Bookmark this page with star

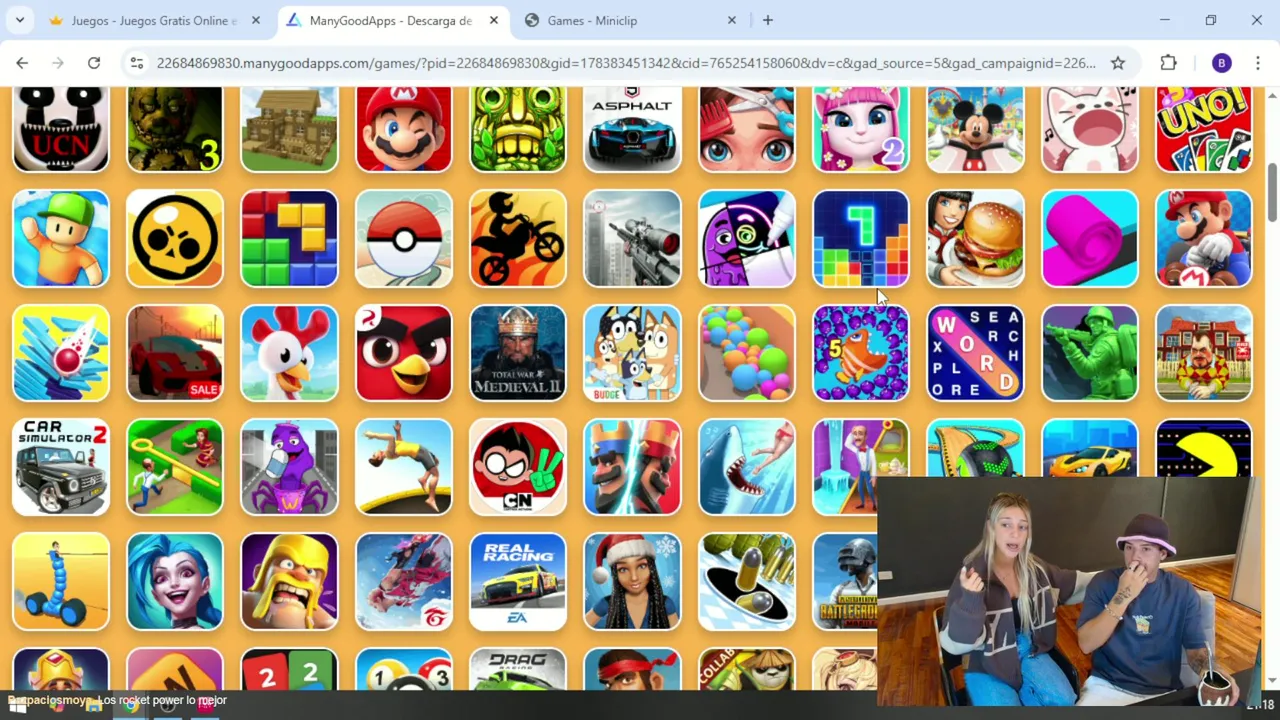(x=1118, y=63)
